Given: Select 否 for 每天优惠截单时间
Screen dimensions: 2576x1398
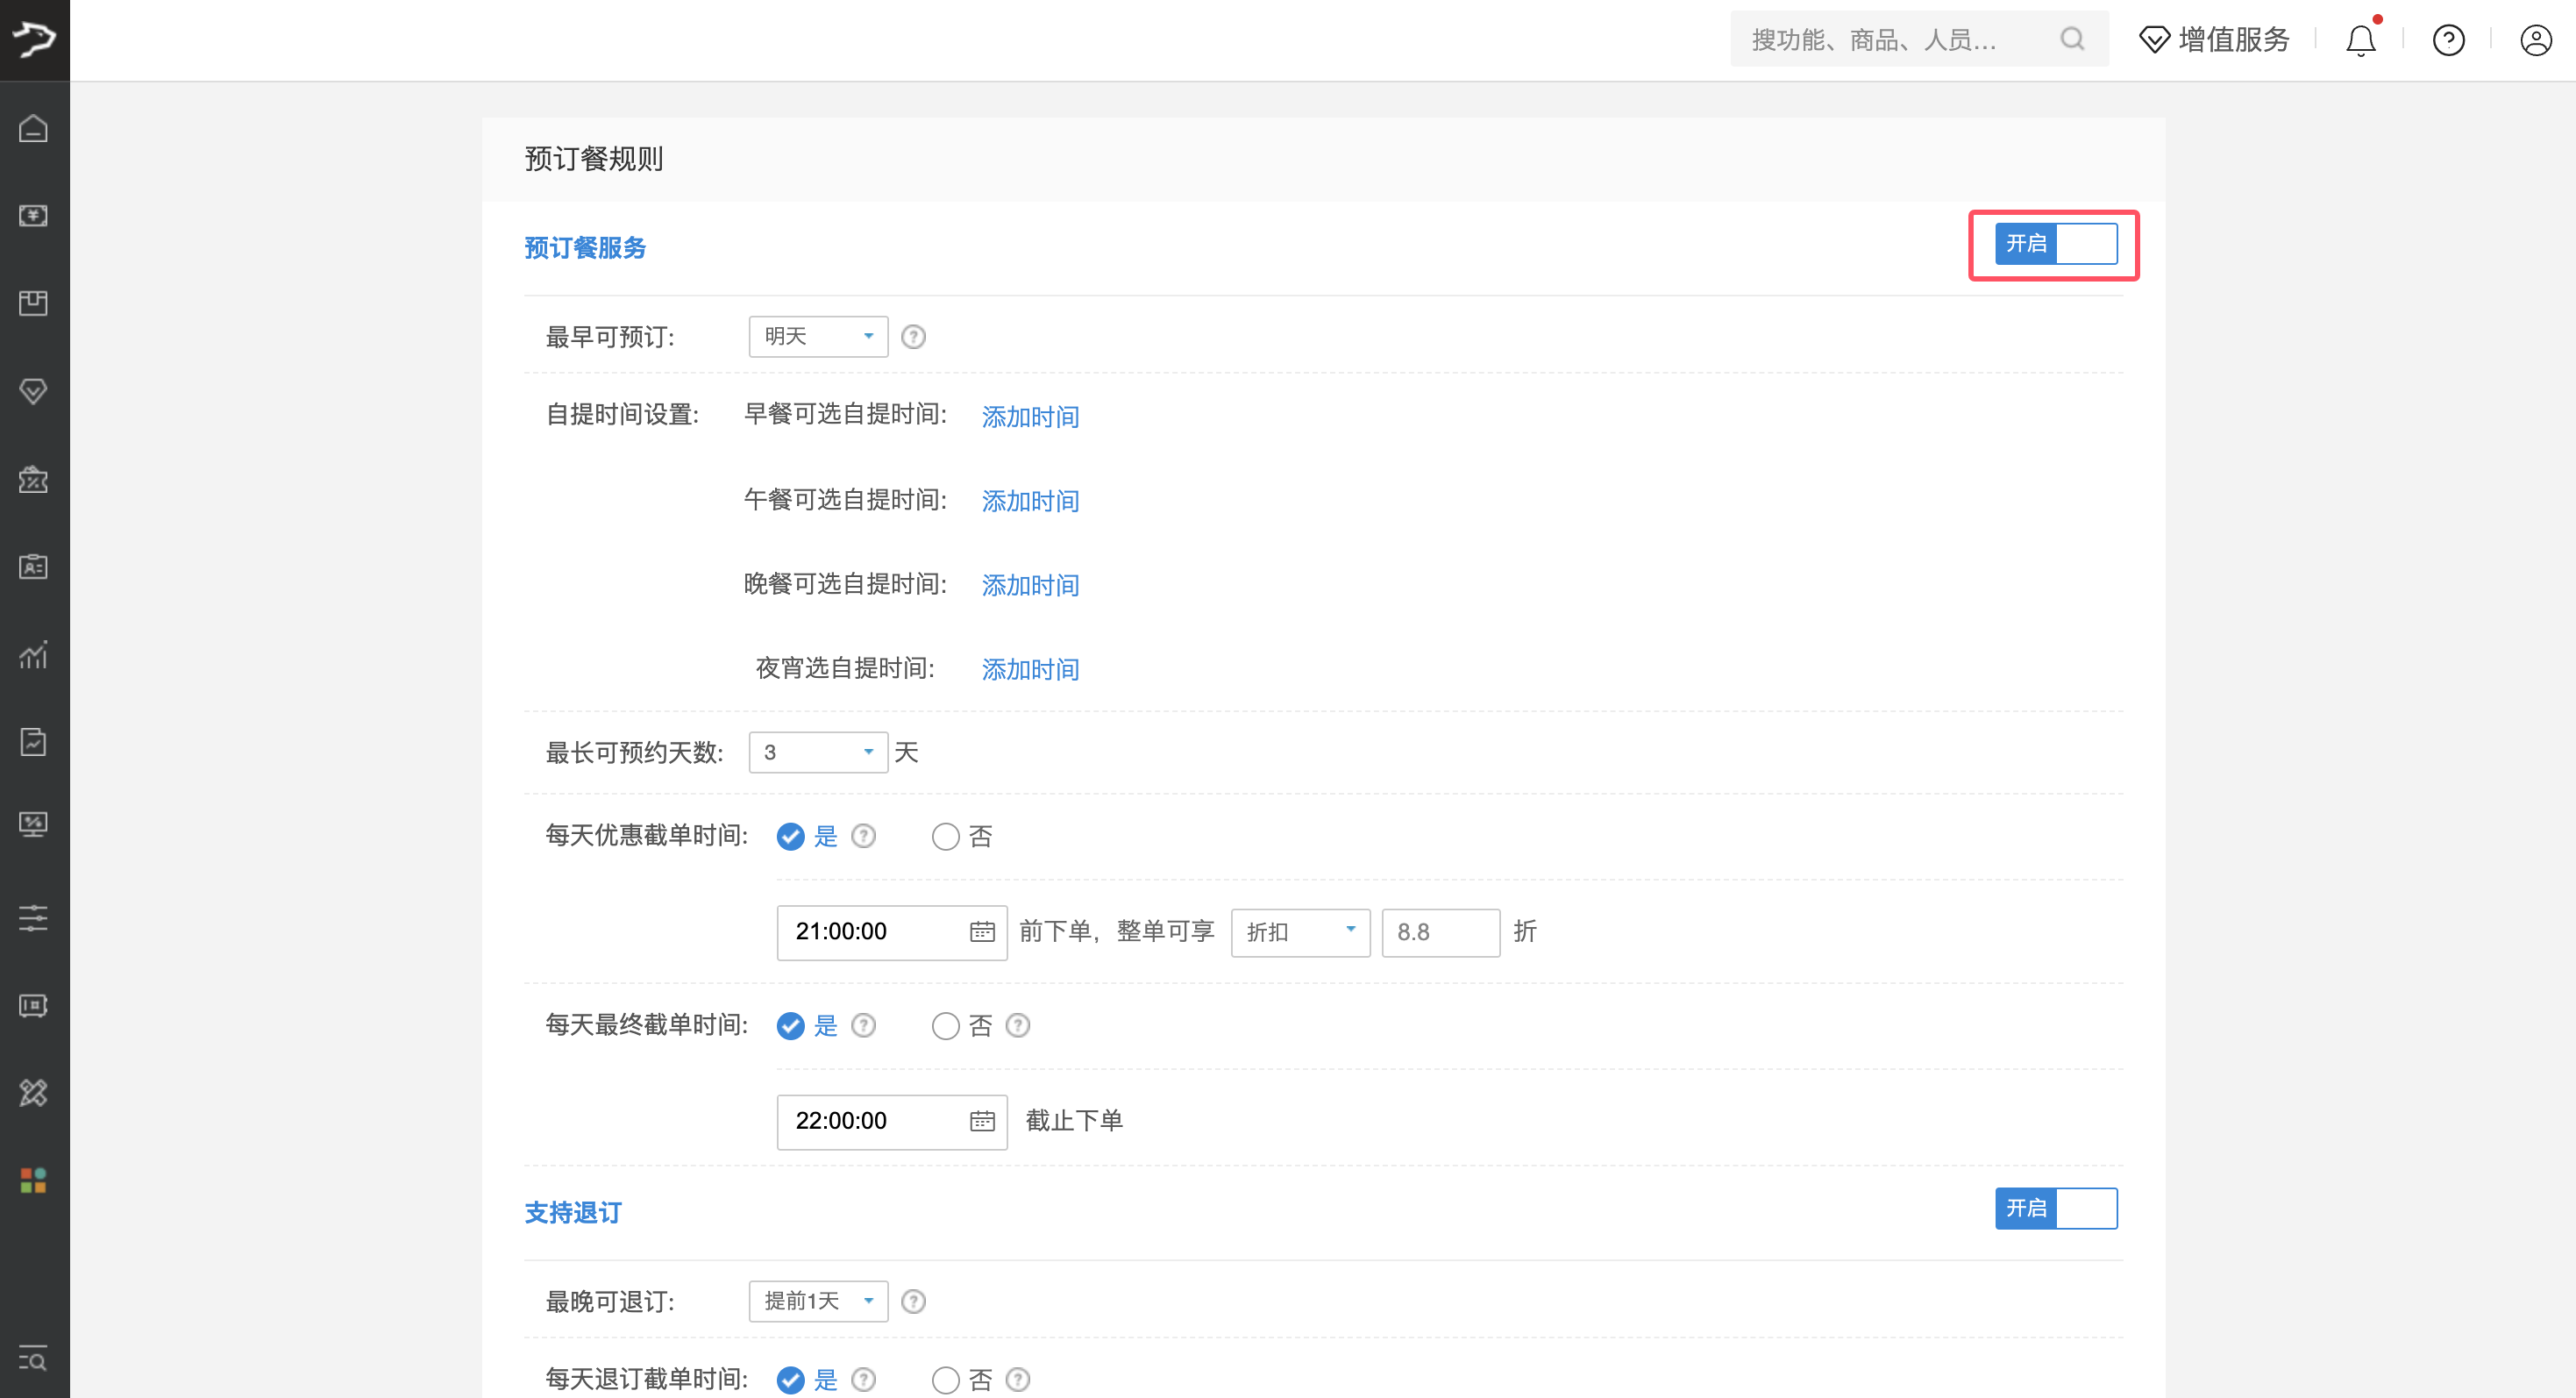Looking at the screenshot, I should [x=945, y=836].
